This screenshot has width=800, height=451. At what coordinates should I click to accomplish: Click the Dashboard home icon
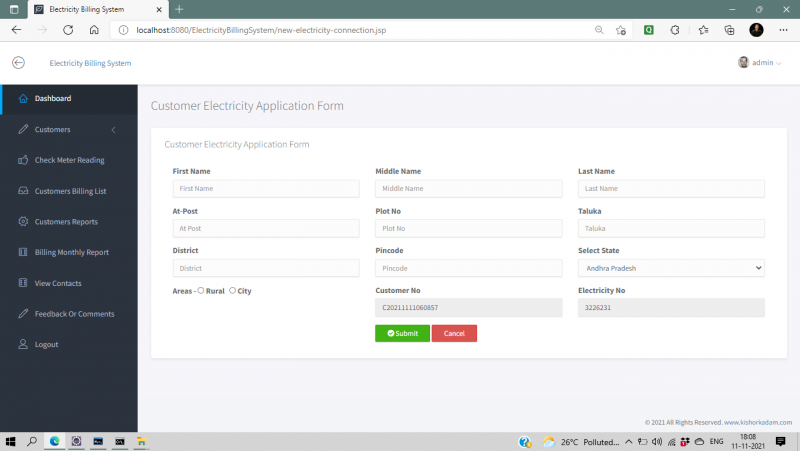[23, 98]
